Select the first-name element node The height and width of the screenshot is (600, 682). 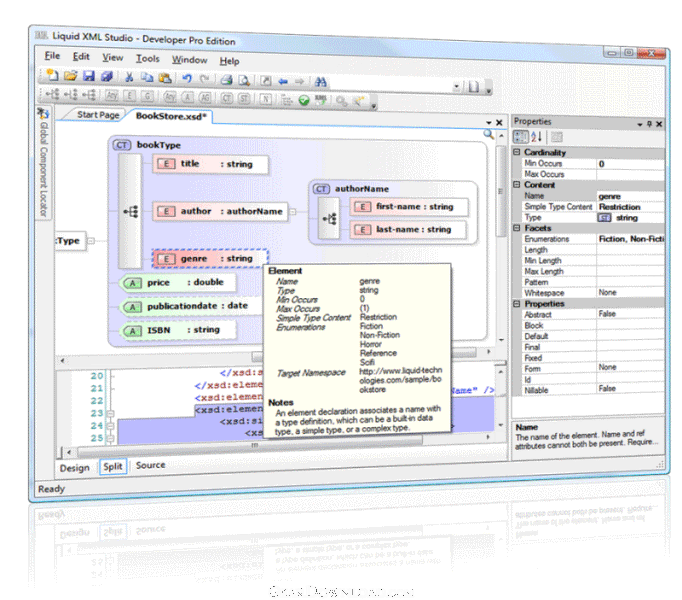click(x=409, y=207)
